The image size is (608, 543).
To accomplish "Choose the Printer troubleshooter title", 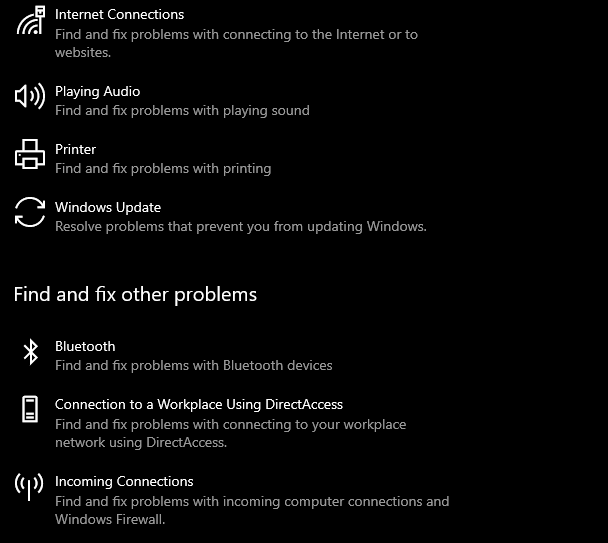I will (x=75, y=149).
